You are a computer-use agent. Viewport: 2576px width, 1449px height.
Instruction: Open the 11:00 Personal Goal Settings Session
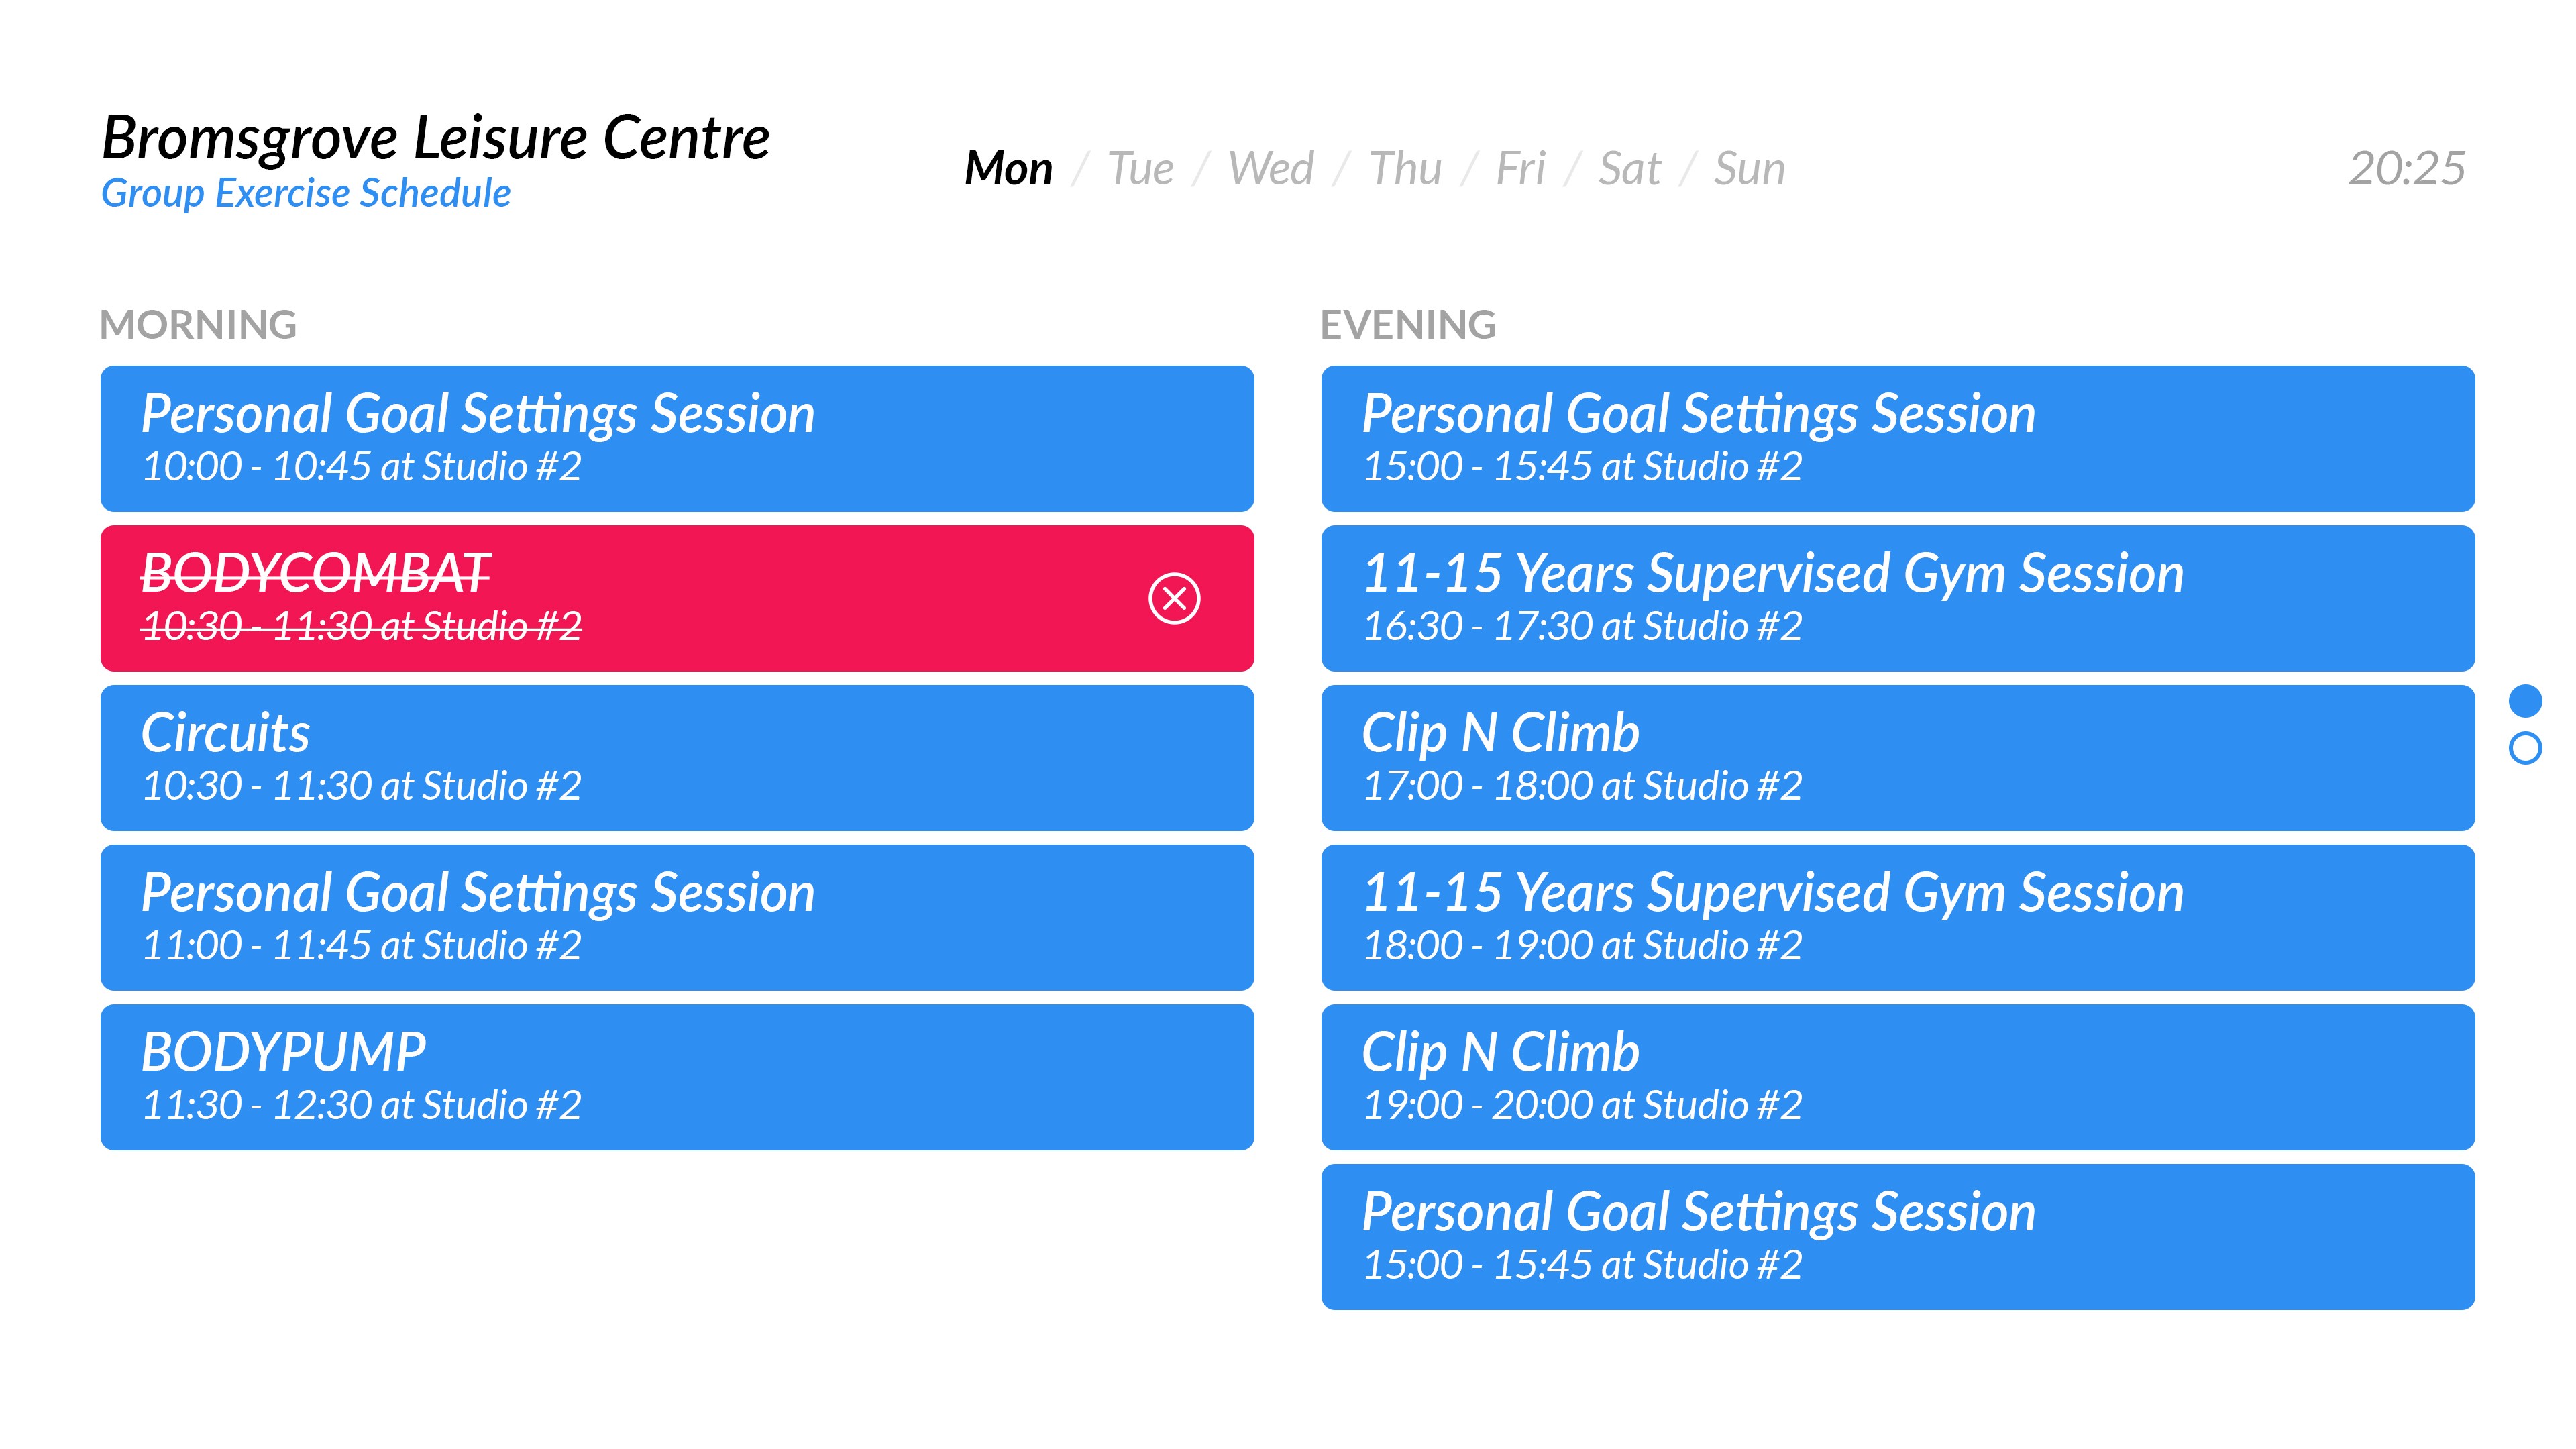pyautogui.click(x=677, y=917)
